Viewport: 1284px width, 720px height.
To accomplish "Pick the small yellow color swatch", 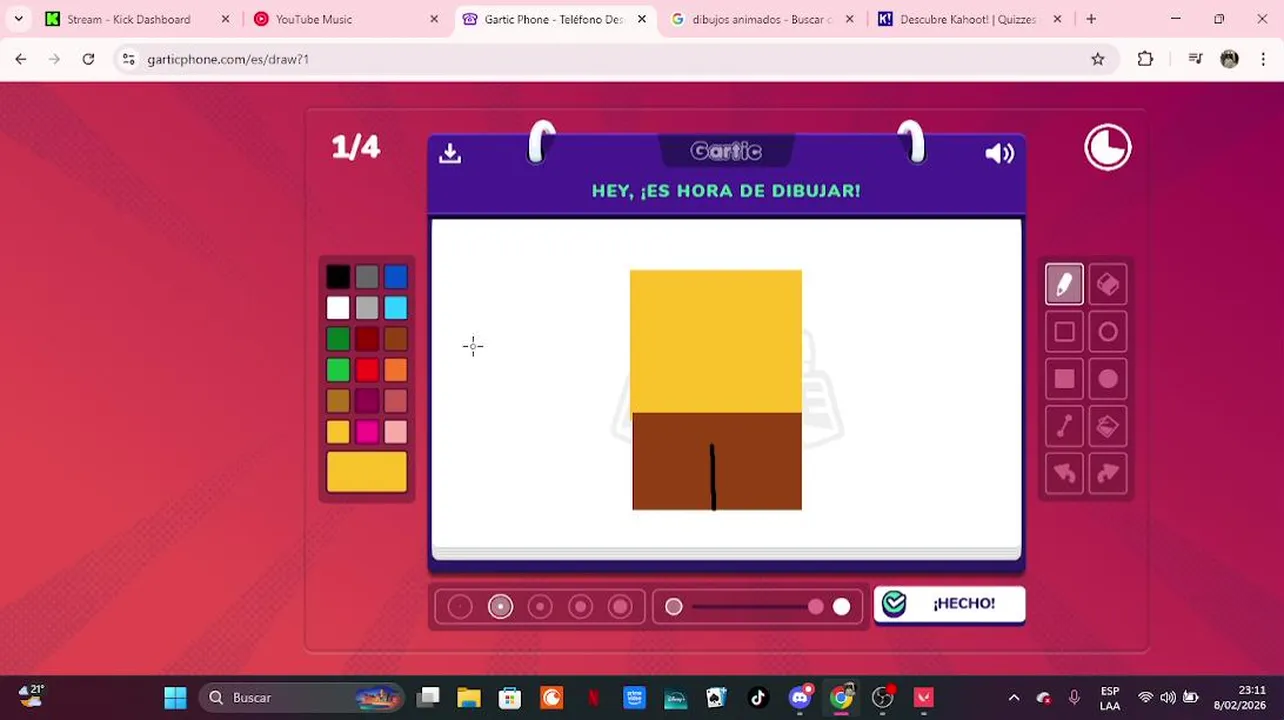I will point(338,432).
